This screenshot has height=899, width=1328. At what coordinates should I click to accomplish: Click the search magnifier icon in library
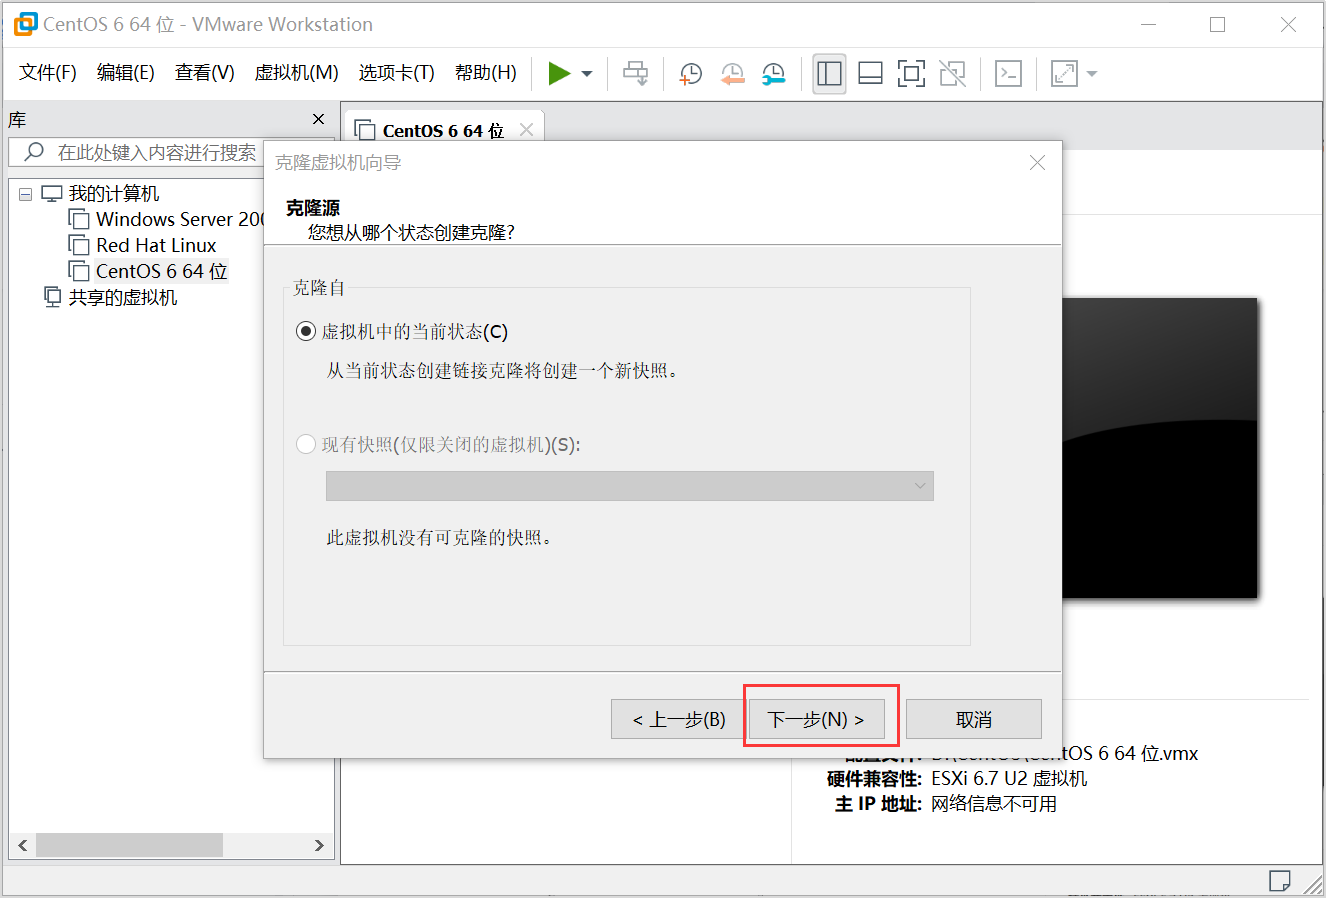34,152
